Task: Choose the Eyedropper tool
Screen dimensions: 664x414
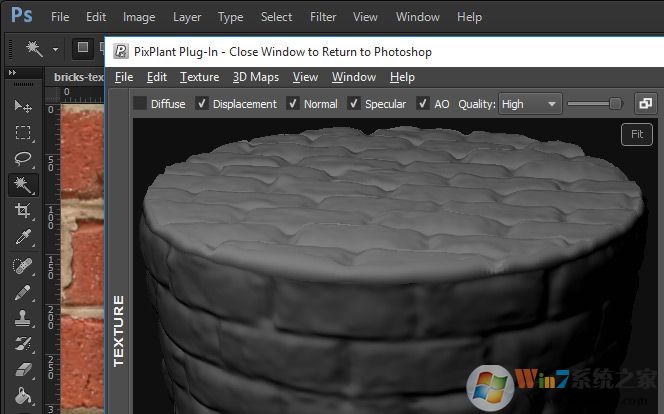Action: click(x=22, y=237)
